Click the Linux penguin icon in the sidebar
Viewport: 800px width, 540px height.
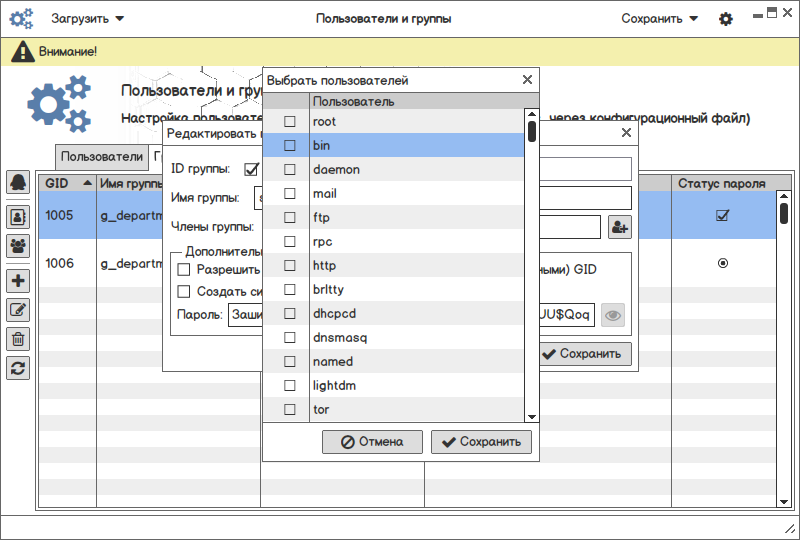tap(18, 183)
